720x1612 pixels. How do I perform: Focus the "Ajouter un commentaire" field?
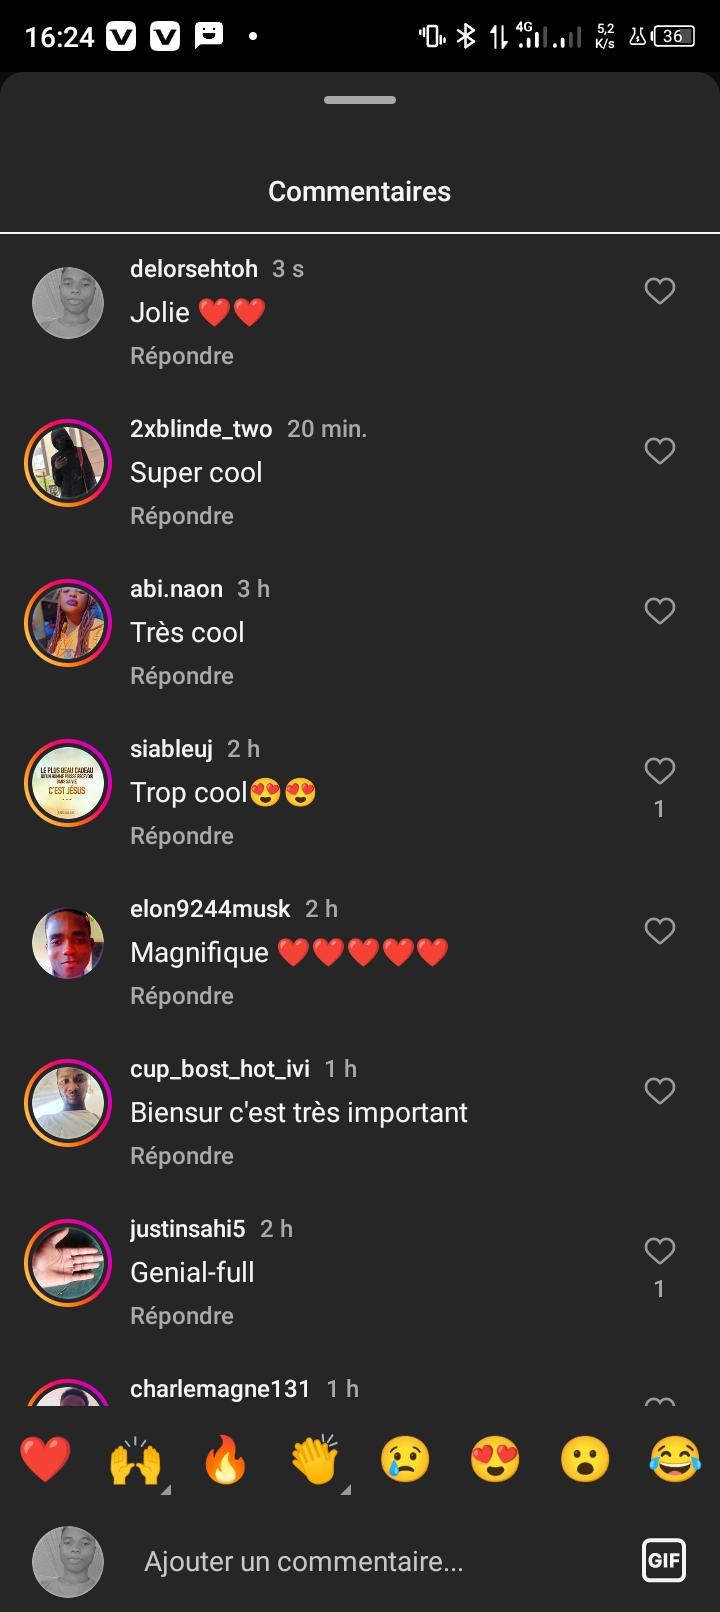point(304,1561)
